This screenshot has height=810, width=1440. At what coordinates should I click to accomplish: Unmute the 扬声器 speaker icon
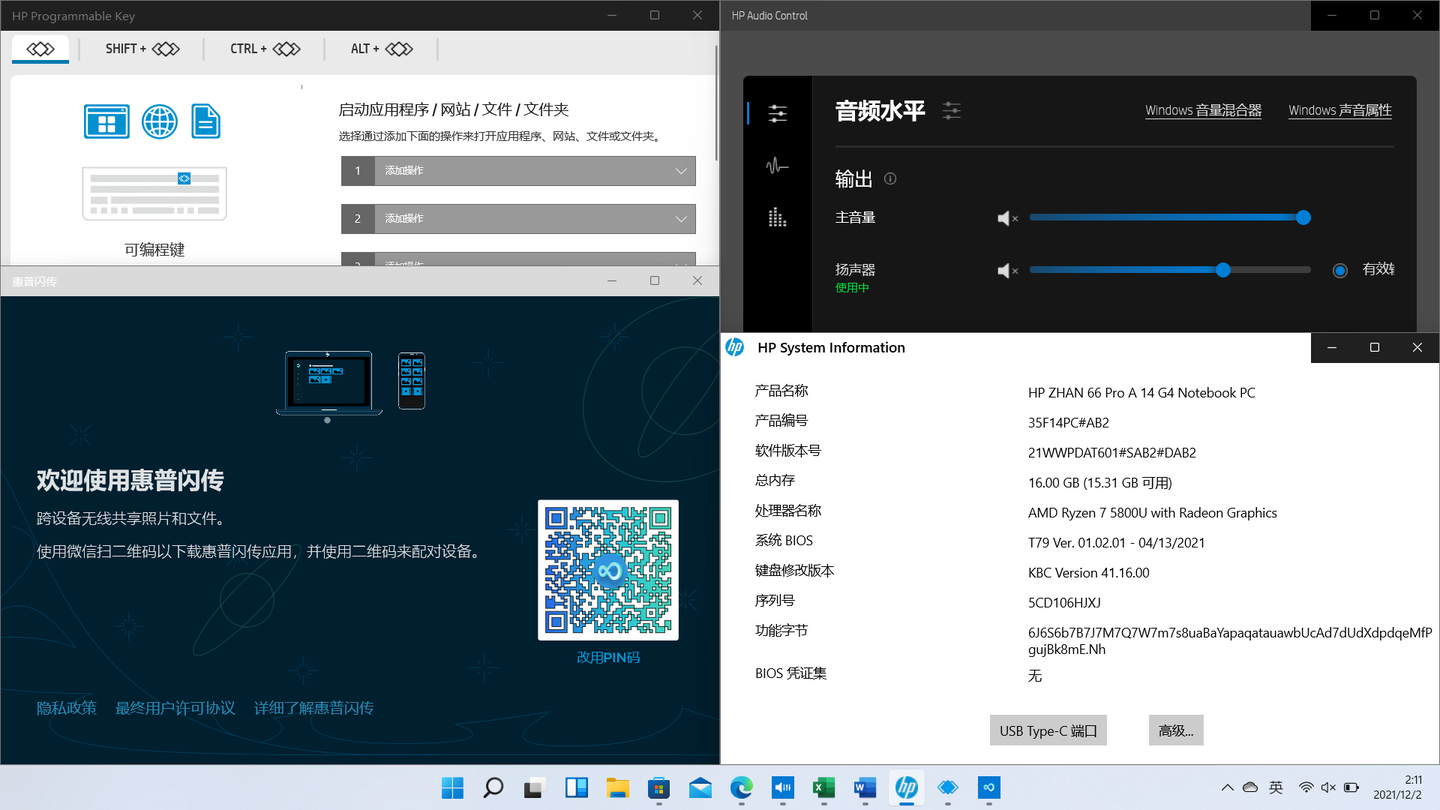[1007, 270]
